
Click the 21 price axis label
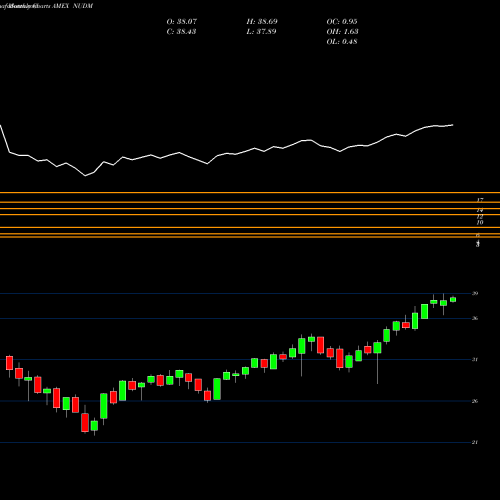(x=475, y=442)
